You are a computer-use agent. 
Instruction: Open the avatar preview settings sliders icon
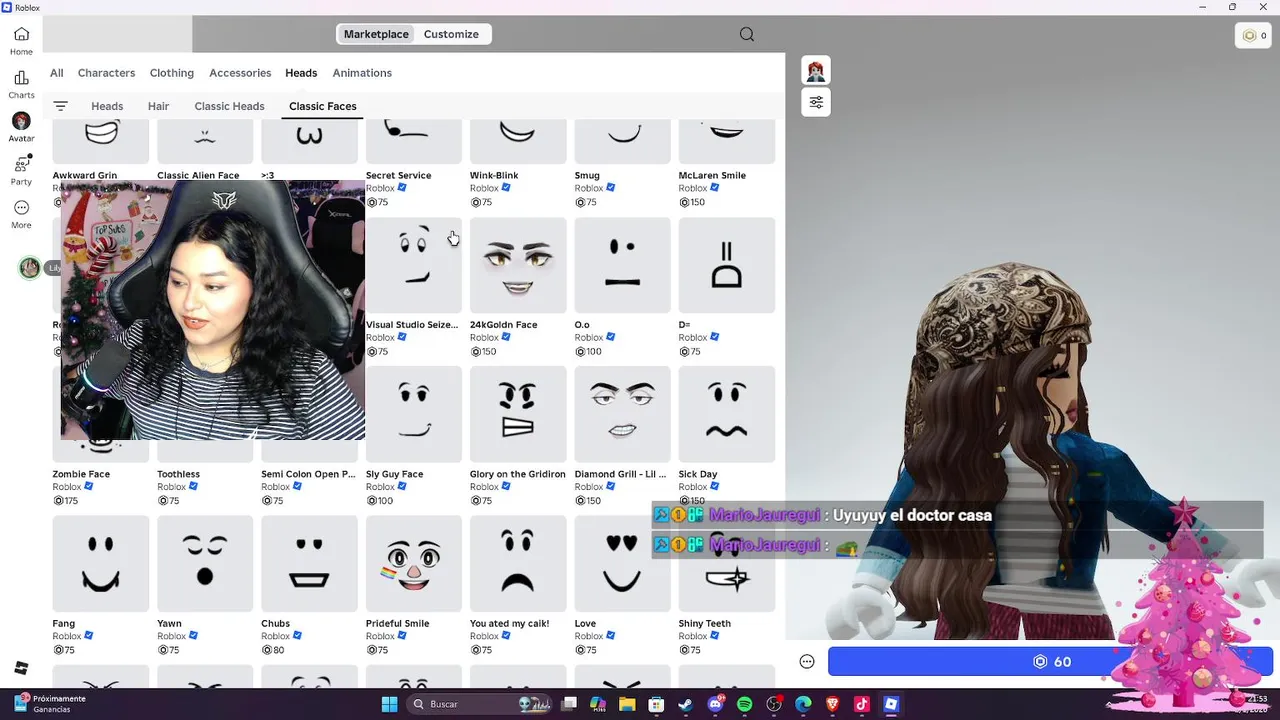(816, 102)
